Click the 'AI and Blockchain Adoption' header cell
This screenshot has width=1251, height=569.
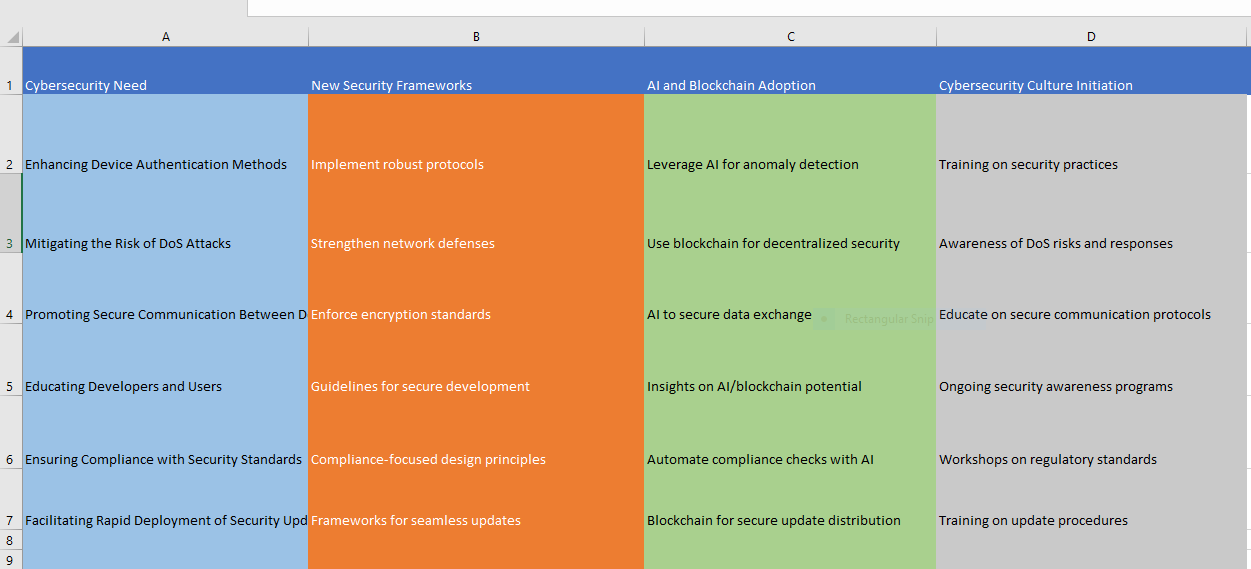tap(790, 70)
